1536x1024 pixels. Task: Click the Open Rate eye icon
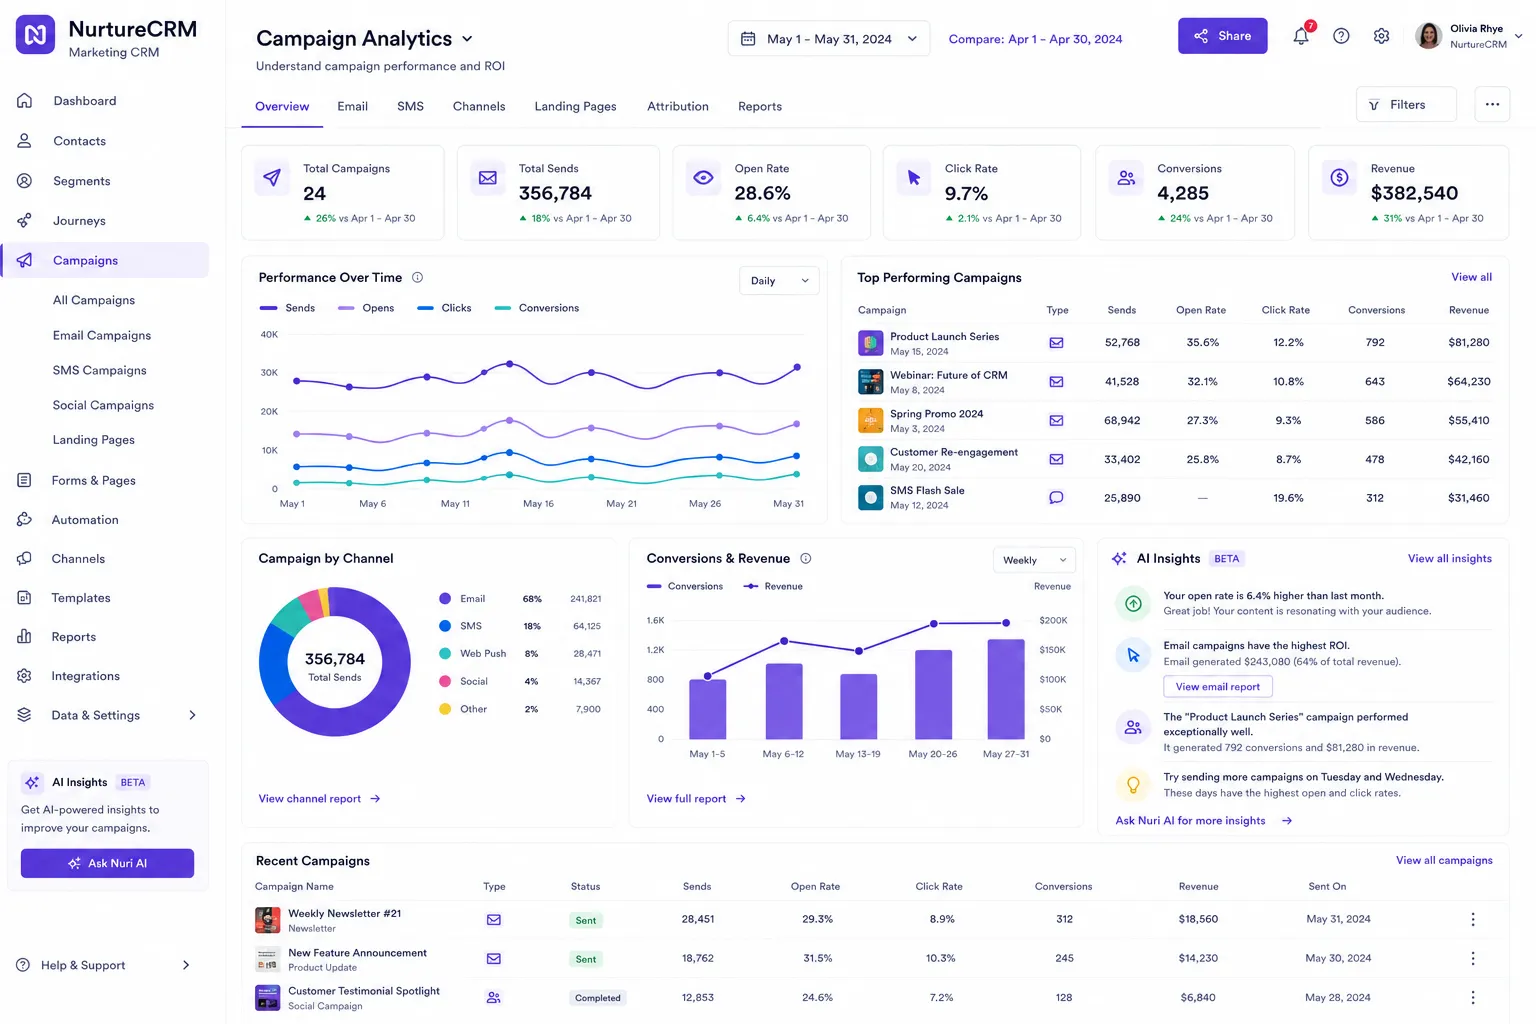pos(704,178)
